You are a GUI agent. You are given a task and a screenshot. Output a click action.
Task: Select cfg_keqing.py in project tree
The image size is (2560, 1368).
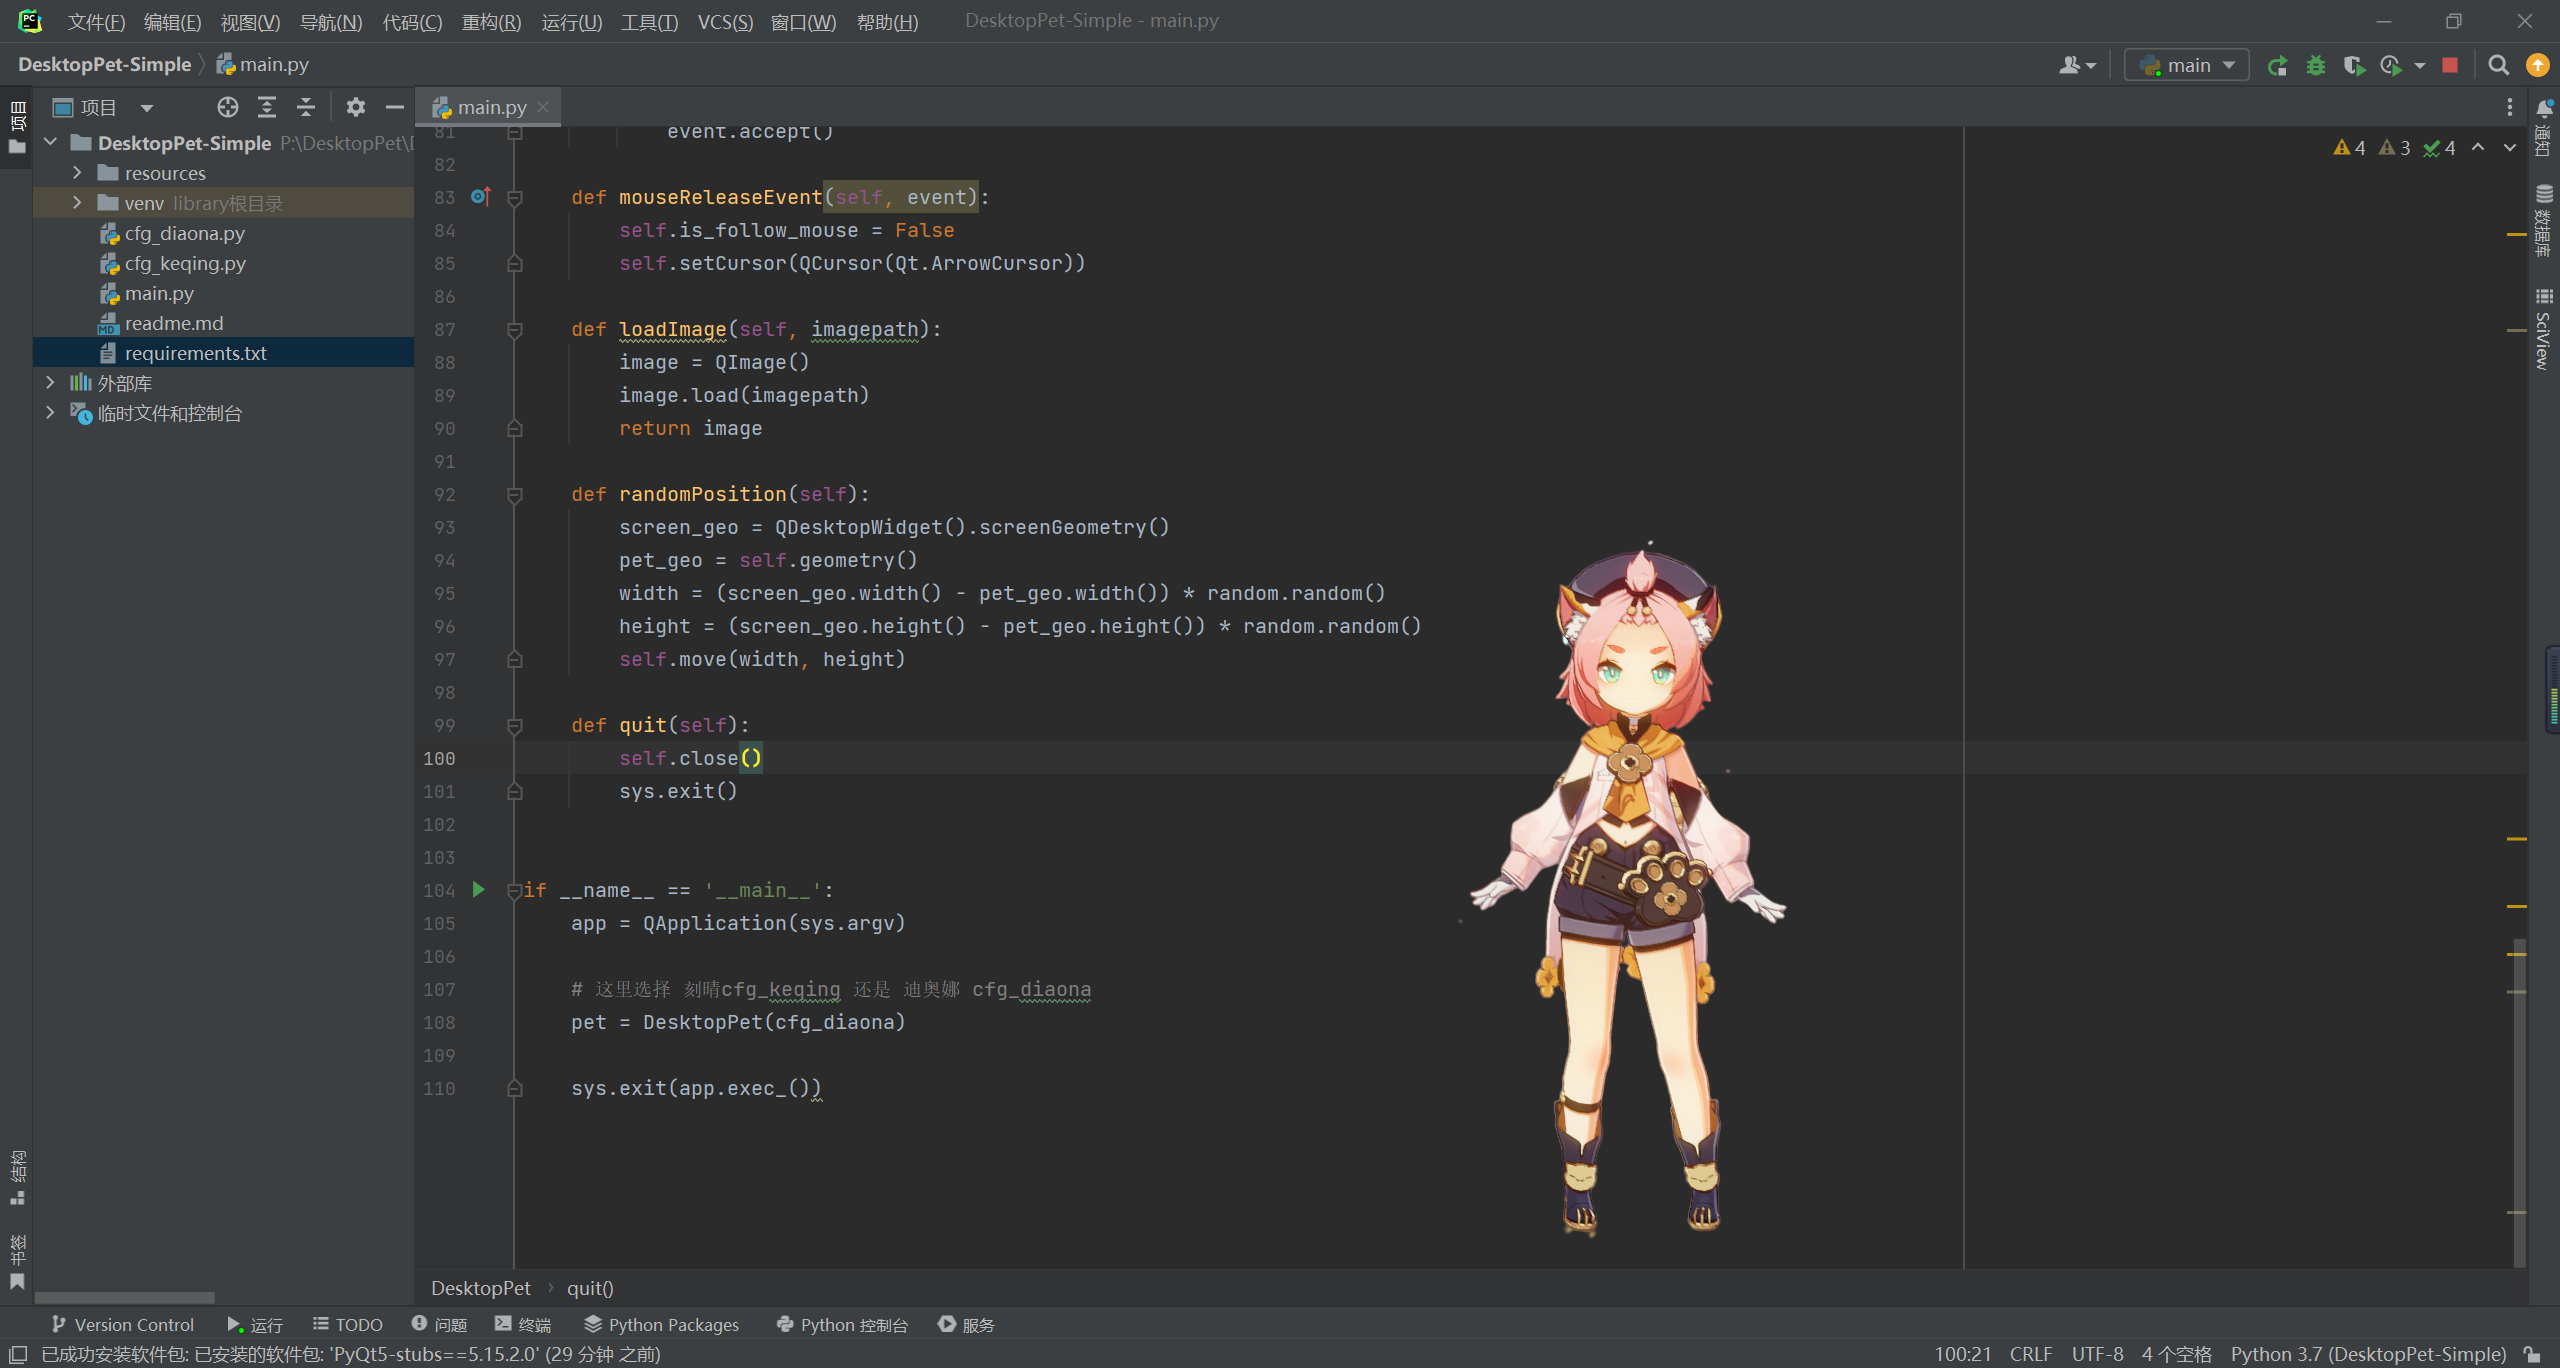click(x=184, y=263)
